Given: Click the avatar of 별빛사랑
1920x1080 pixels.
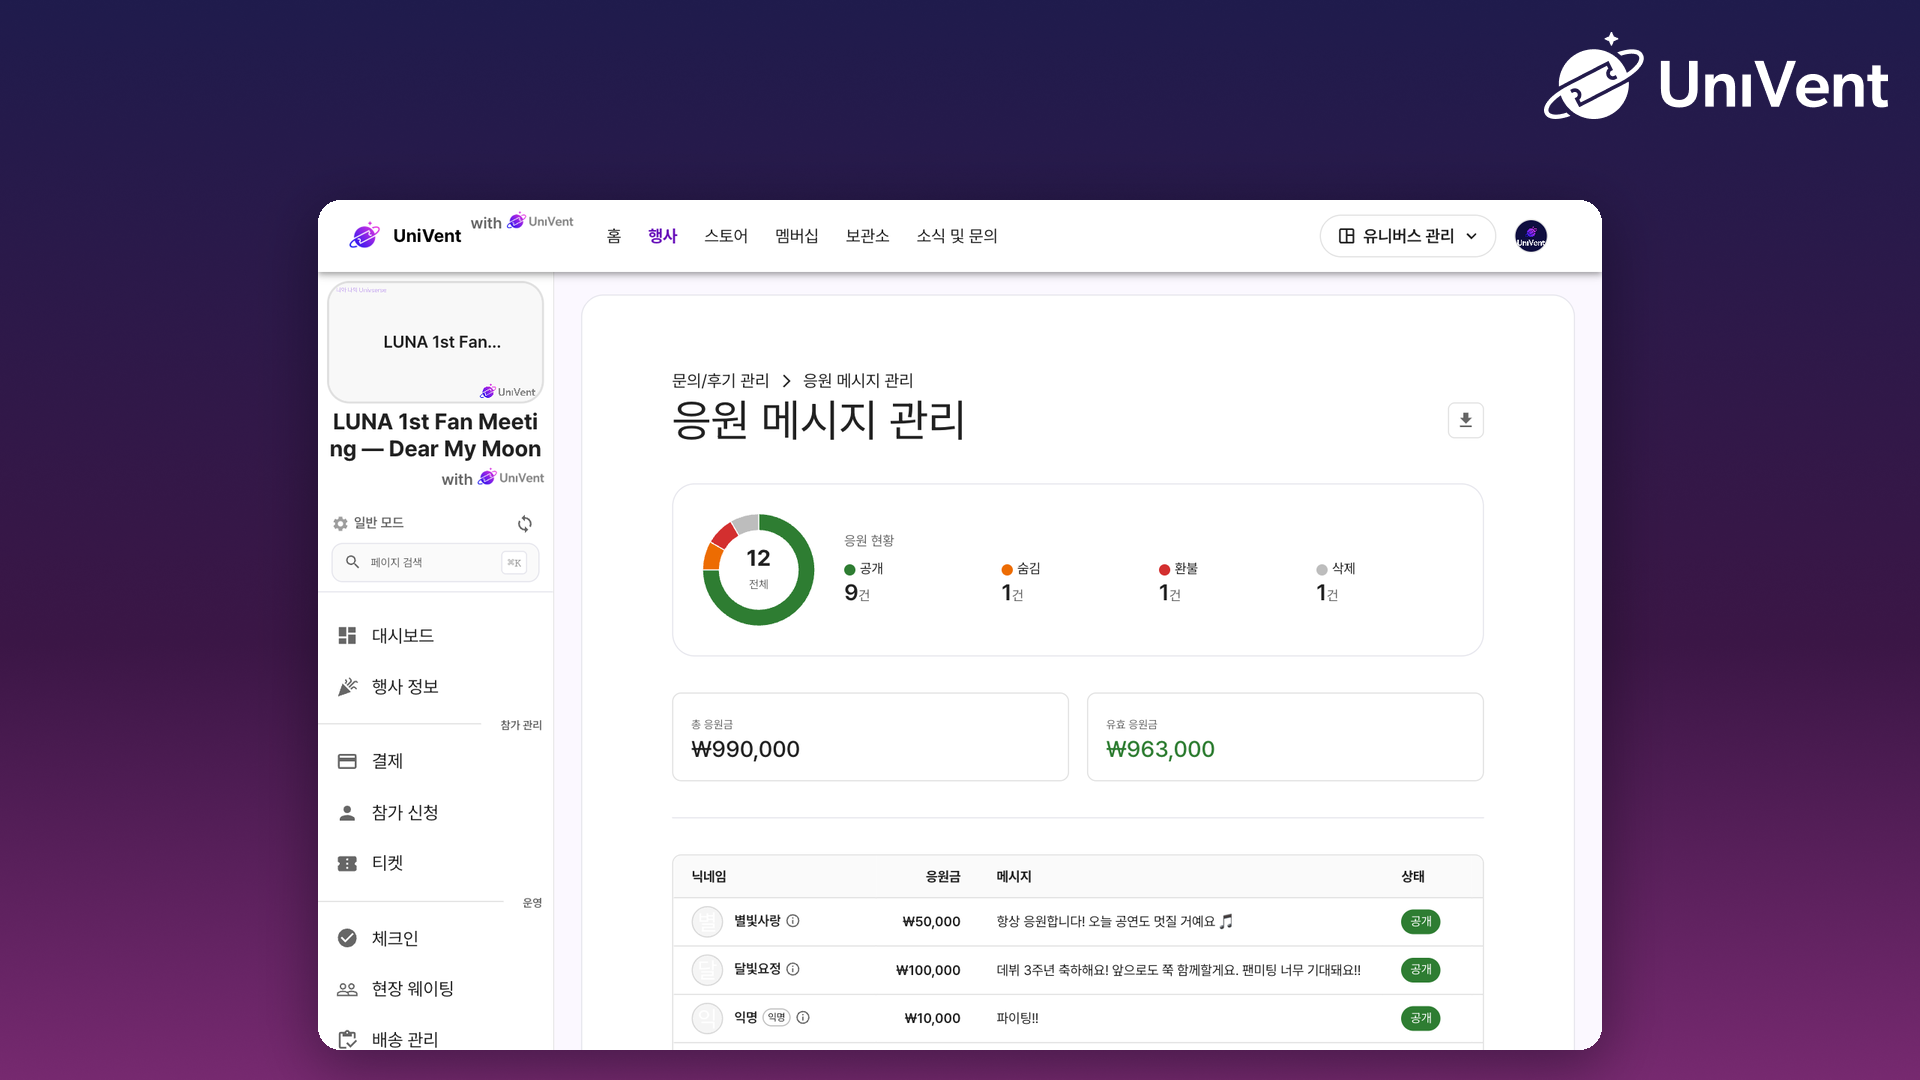Looking at the screenshot, I should click(707, 921).
